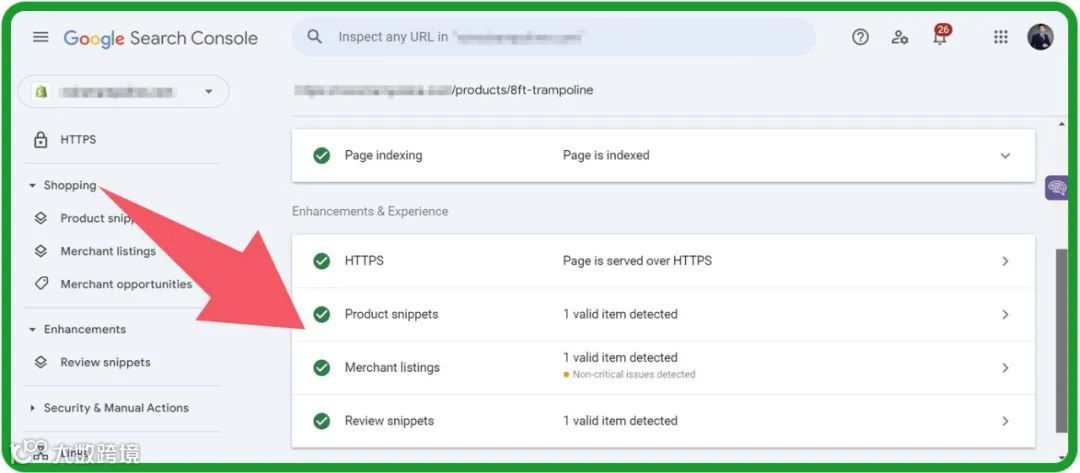Click the Shopify property icon
Image resolution: width=1080 pixels, height=473 pixels.
pyautogui.click(x=41, y=92)
